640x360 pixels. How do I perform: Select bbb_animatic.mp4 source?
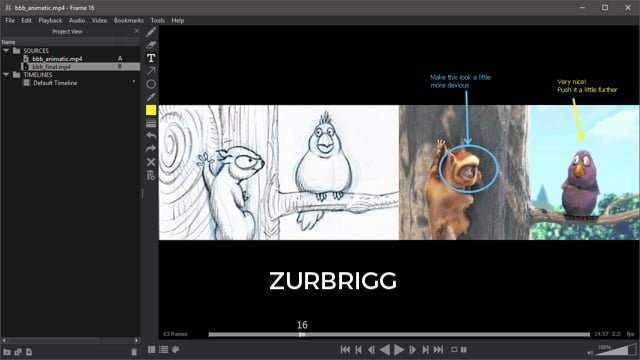click(x=57, y=59)
